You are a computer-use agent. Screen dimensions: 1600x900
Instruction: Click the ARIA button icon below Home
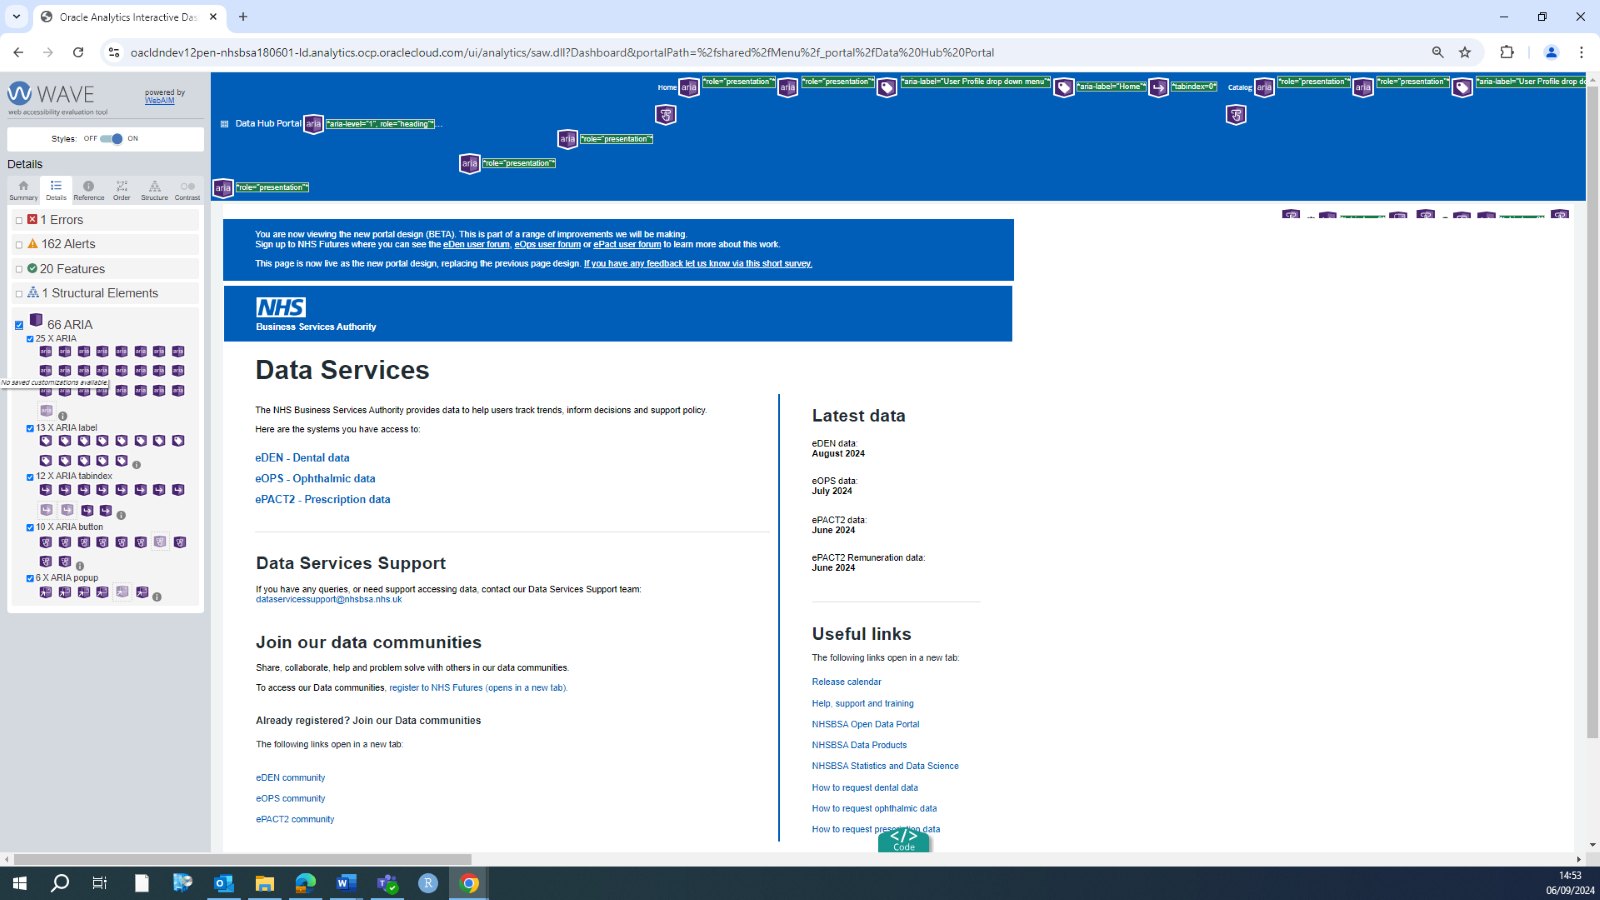666,115
